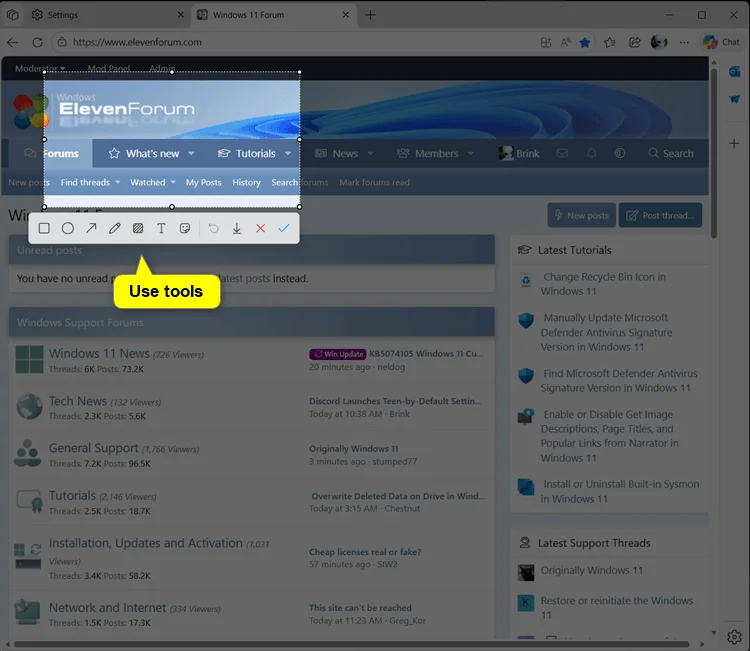Select the pencil freehand tool

pos(115,228)
